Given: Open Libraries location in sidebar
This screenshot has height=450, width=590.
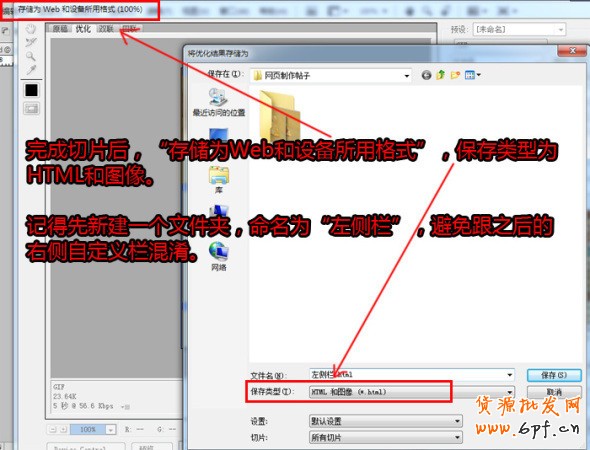Looking at the screenshot, I should (x=219, y=180).
